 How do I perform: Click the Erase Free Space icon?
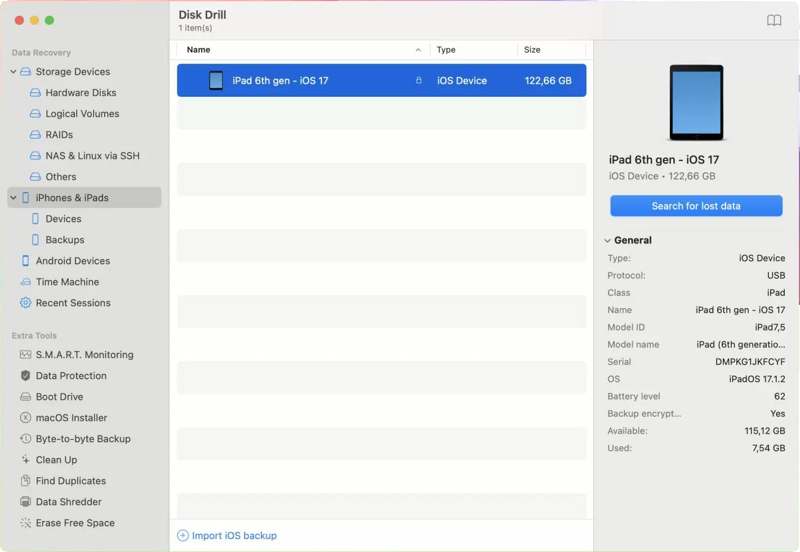pos(26,522)
